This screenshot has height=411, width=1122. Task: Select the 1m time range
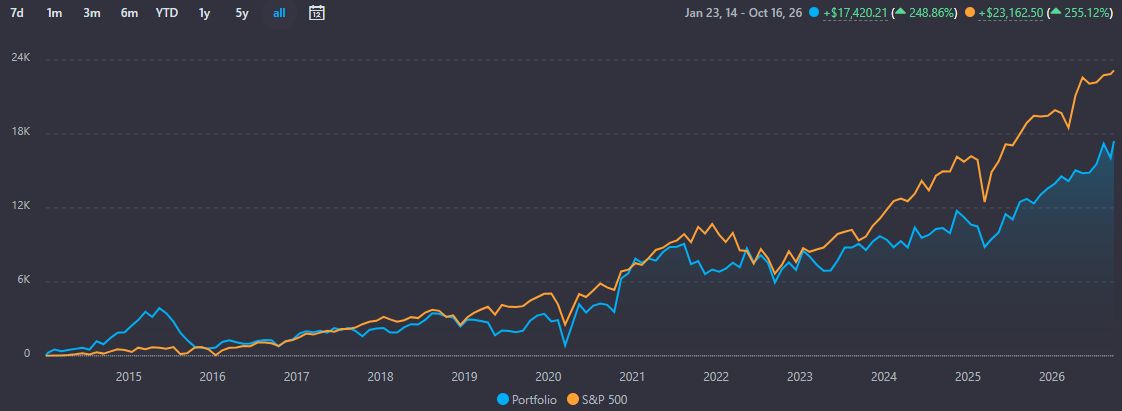[54, 13]
